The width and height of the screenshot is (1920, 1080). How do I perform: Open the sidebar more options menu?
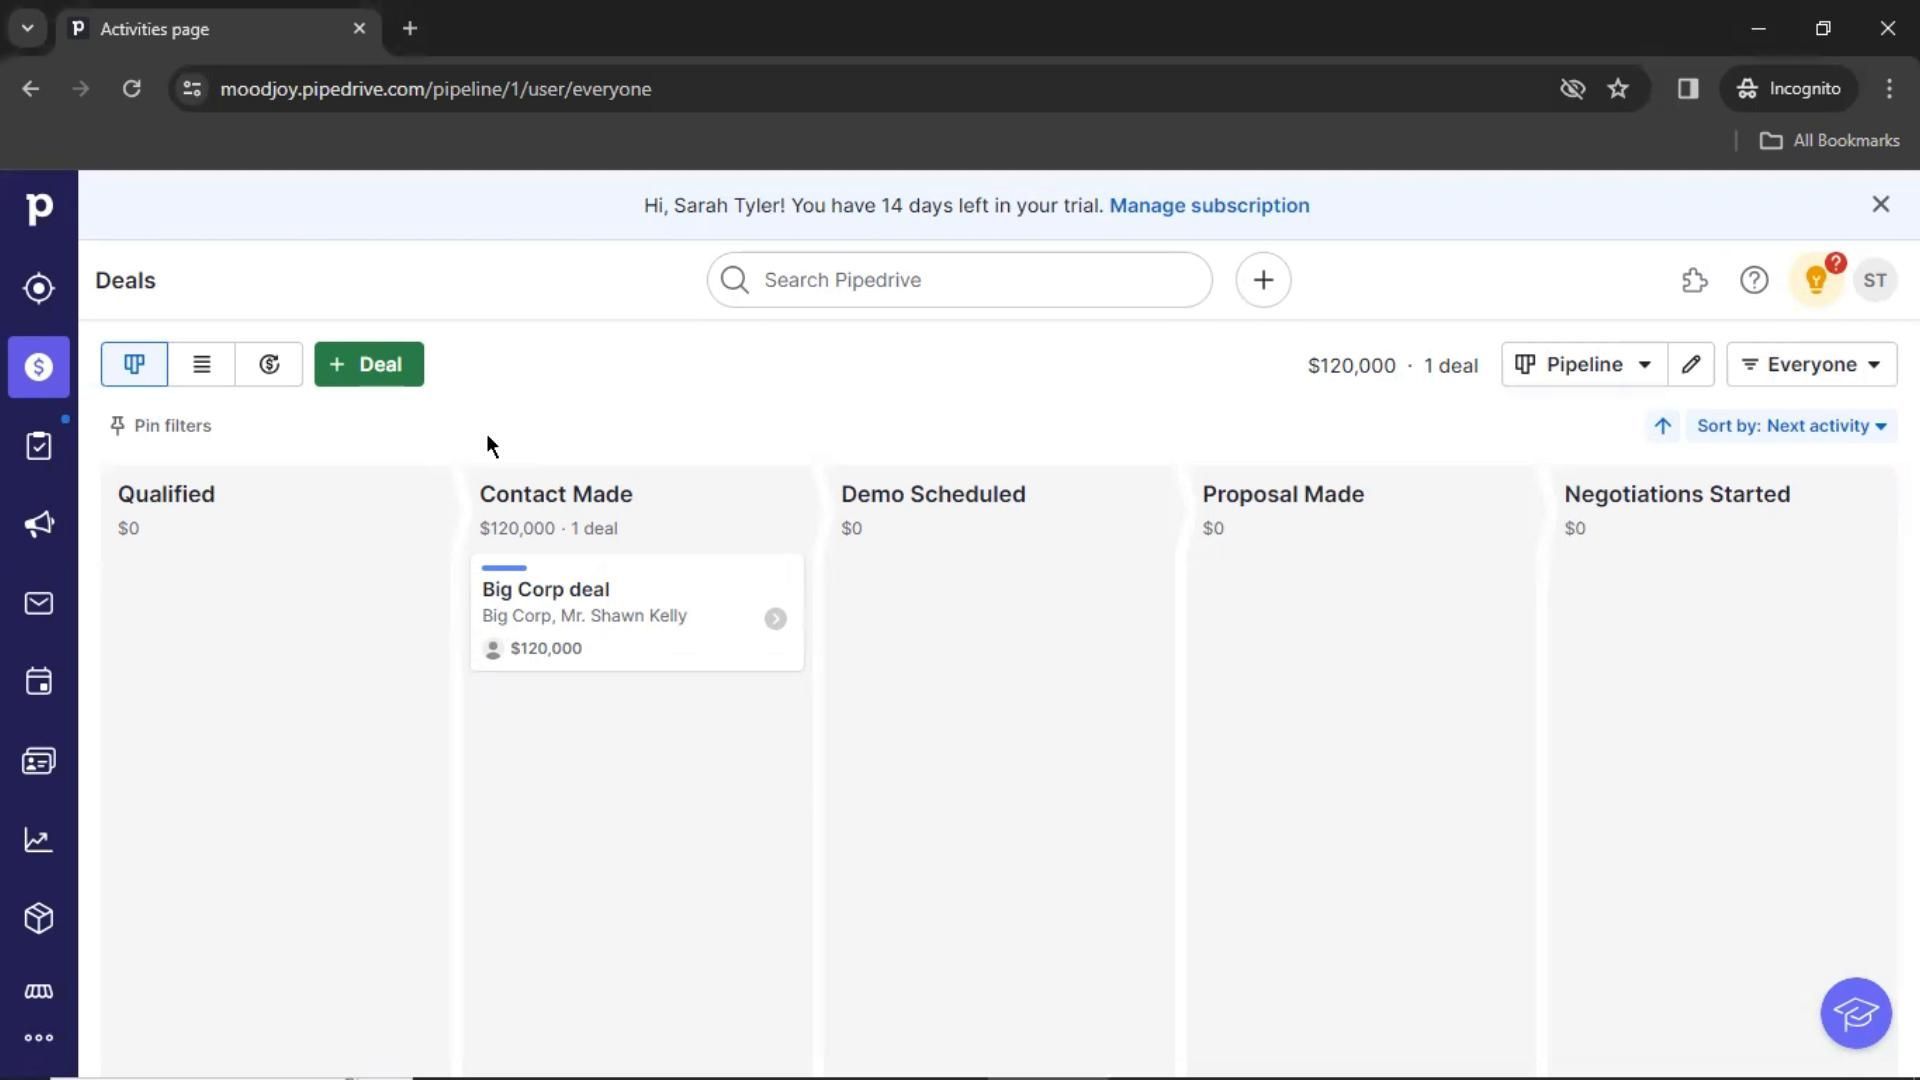click(38, 1038)
